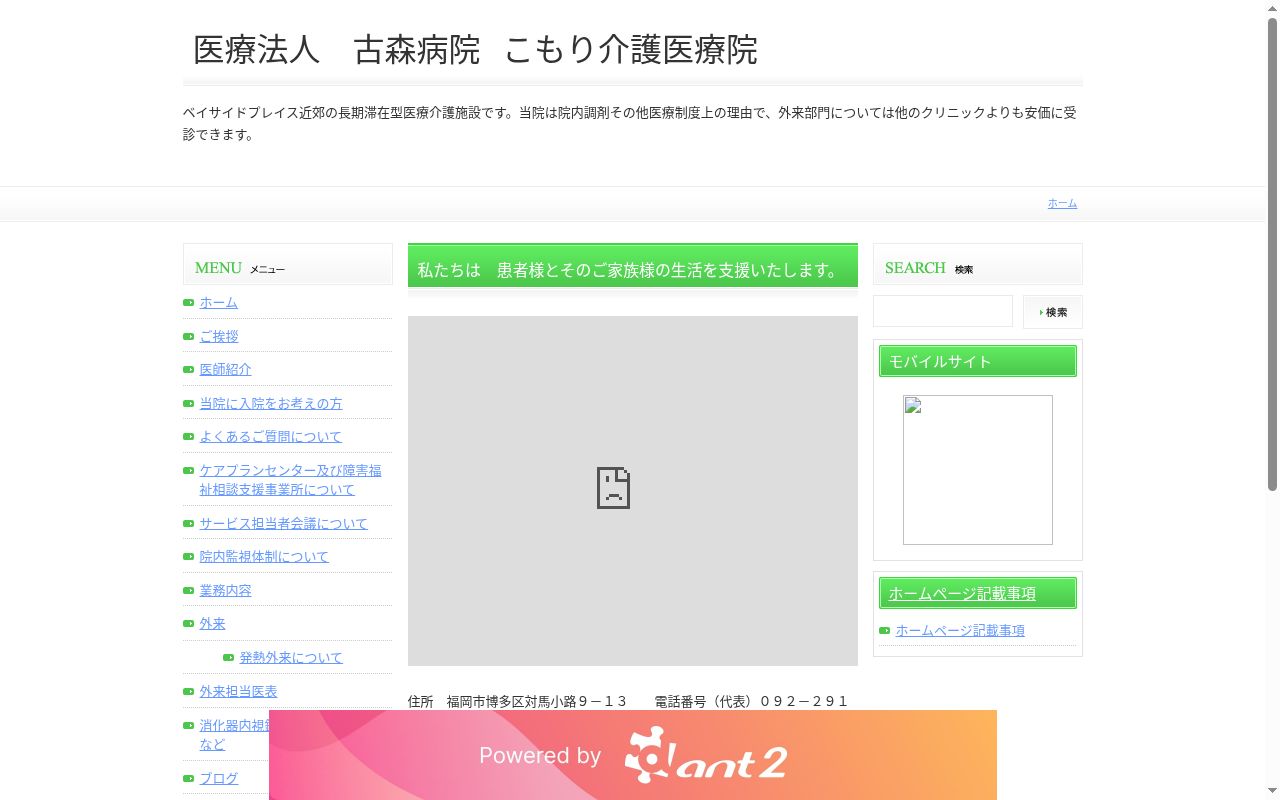1280x800 pixels.
Task: Click the green bullet icon beside 医師紹介
Action: (188, 369)
